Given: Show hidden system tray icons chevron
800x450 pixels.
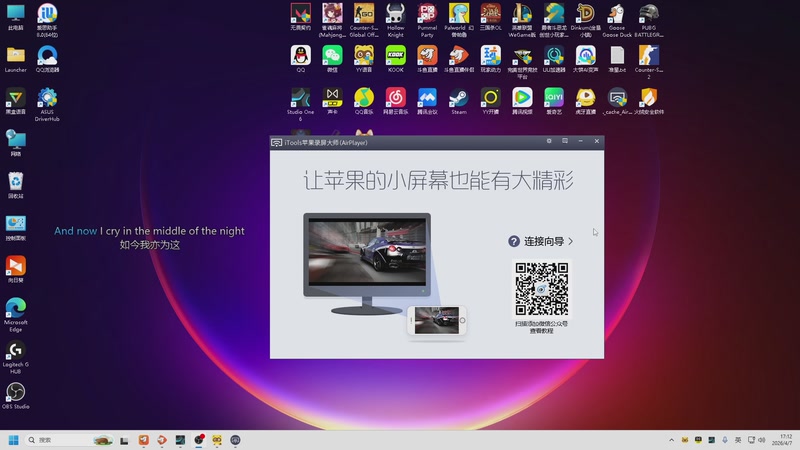Looking at the screenshot, I should pyautogui.click(x=671, y=440).
